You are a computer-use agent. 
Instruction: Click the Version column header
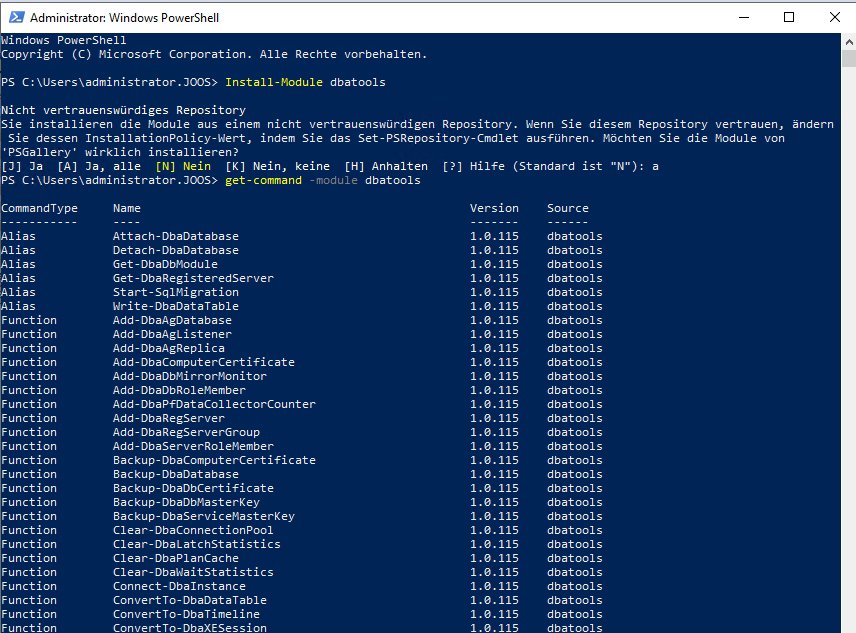pyautogui.click(x=494, y=208)
